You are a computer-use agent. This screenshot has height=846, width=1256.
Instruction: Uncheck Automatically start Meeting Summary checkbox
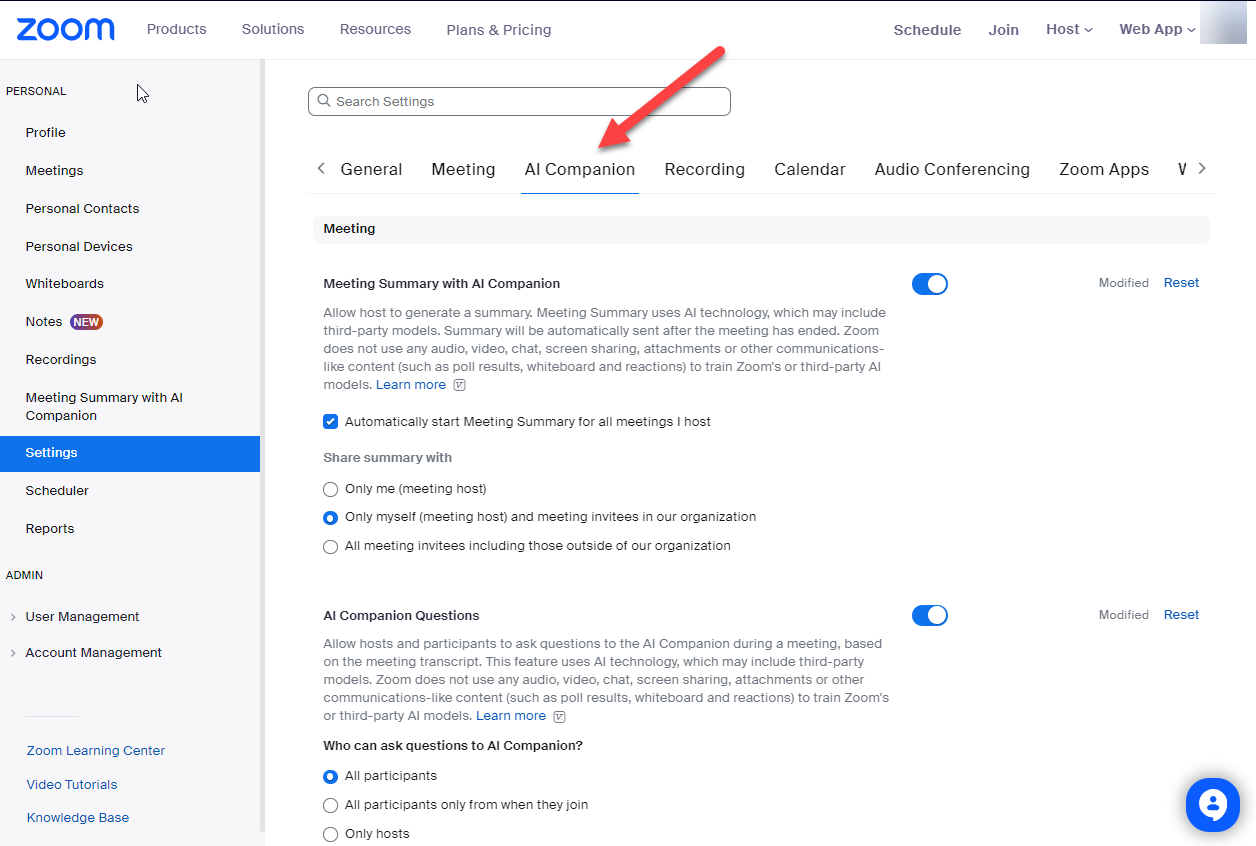tap(331, 422)
